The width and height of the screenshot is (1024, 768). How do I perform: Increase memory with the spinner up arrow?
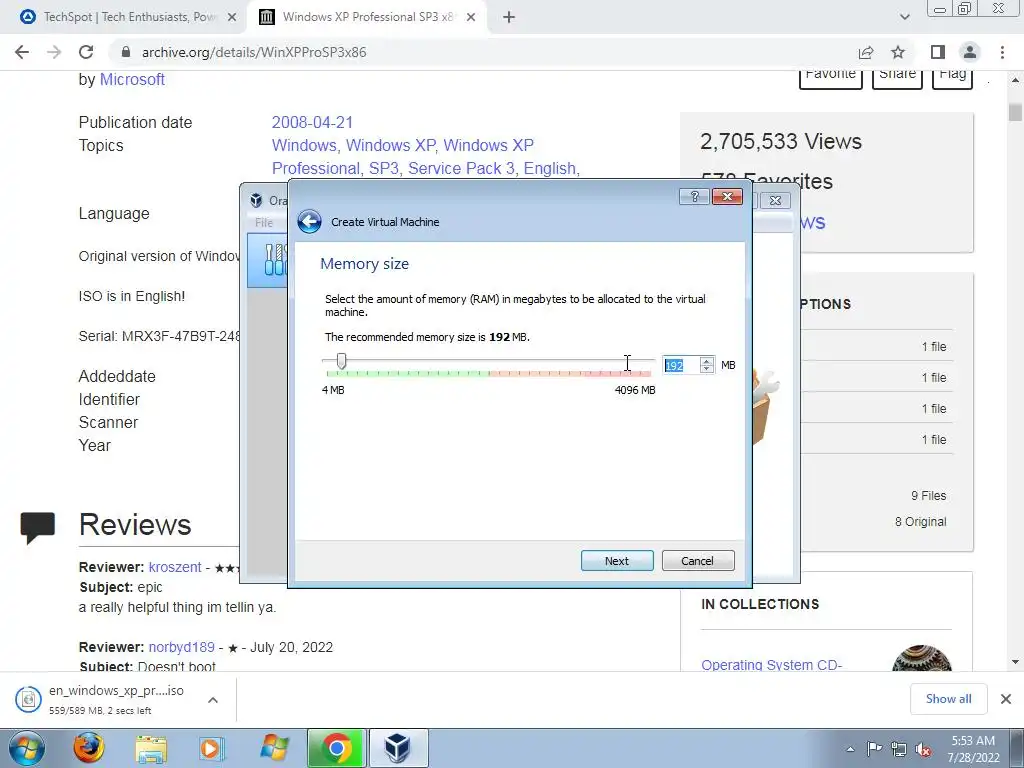707,360
